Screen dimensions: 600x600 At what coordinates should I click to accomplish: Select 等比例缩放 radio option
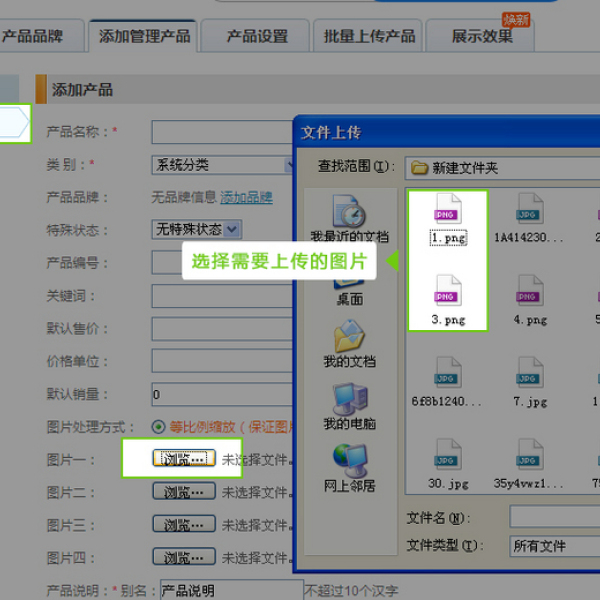[x=158, y=427]
